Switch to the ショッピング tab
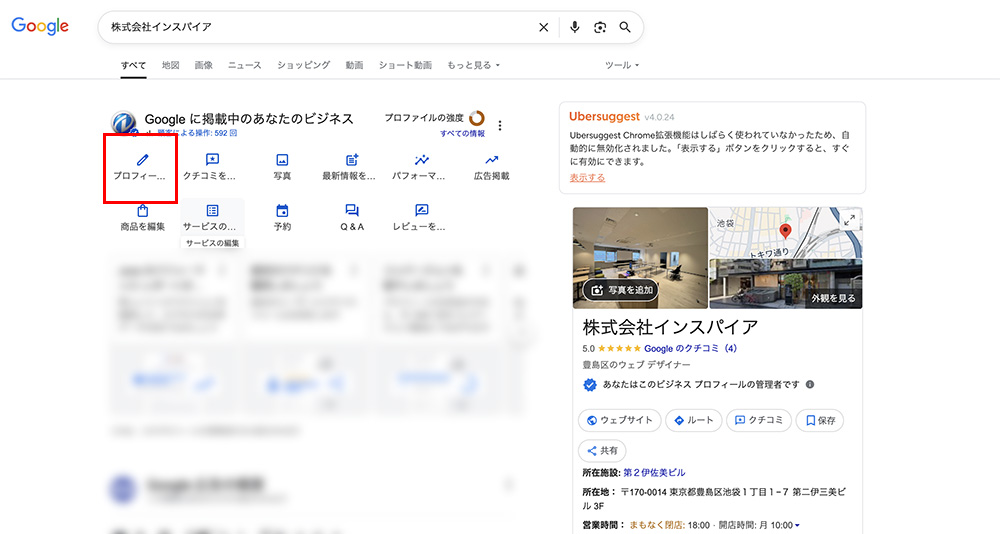The width and height of the screenshot is (1000, 534). [x=304, y=65]
